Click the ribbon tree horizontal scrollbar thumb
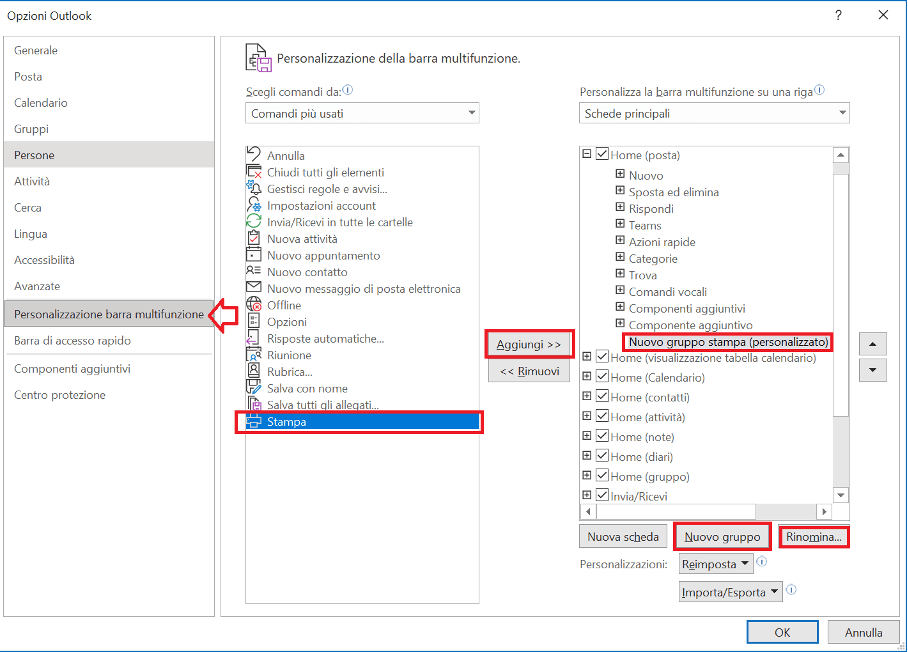The height and width of the screenshot is (652, 908). (x=676, y=511)
